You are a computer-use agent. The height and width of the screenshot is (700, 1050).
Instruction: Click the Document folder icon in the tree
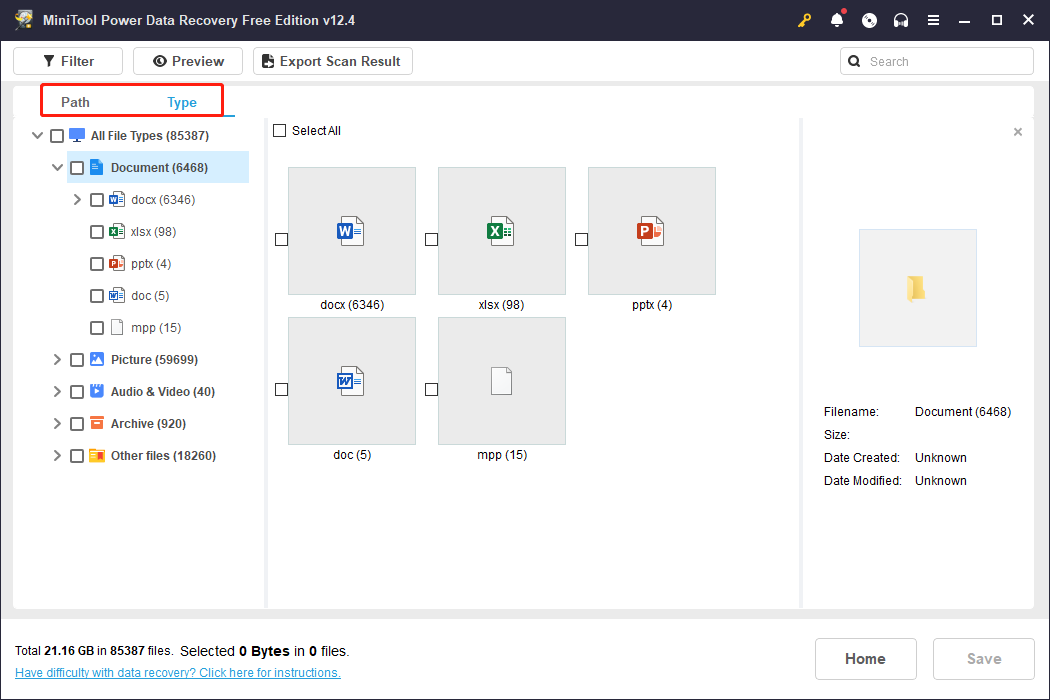[96, 167]
